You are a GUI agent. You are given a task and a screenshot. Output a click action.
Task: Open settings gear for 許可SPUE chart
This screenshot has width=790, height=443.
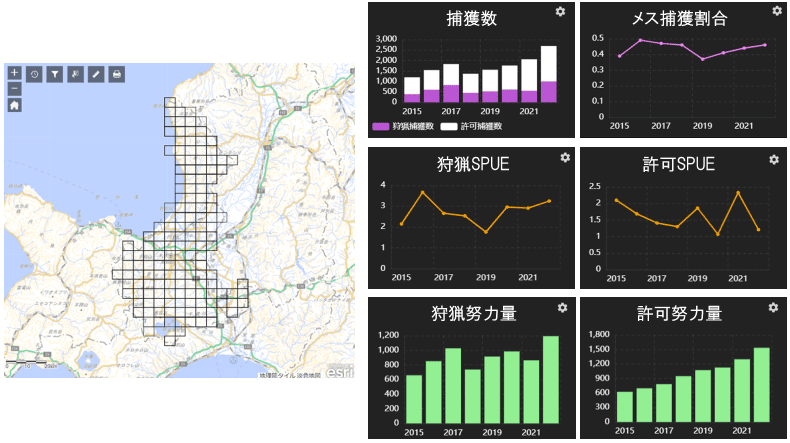(773, 159)
